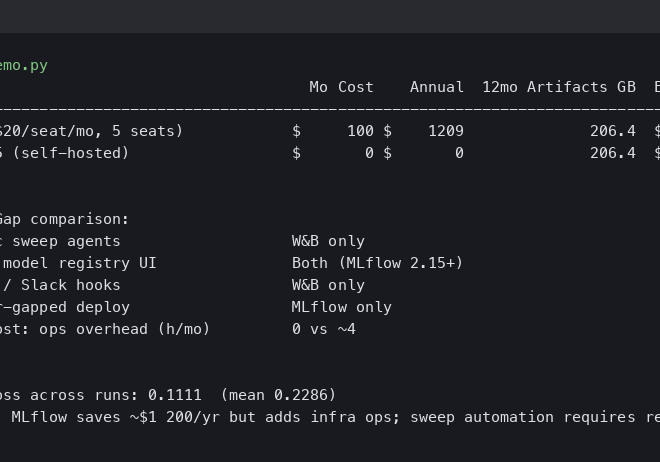Screen dimensions: 660x462
Task: Click the 'Gap comparison:' heading
Action: point(64,219)
